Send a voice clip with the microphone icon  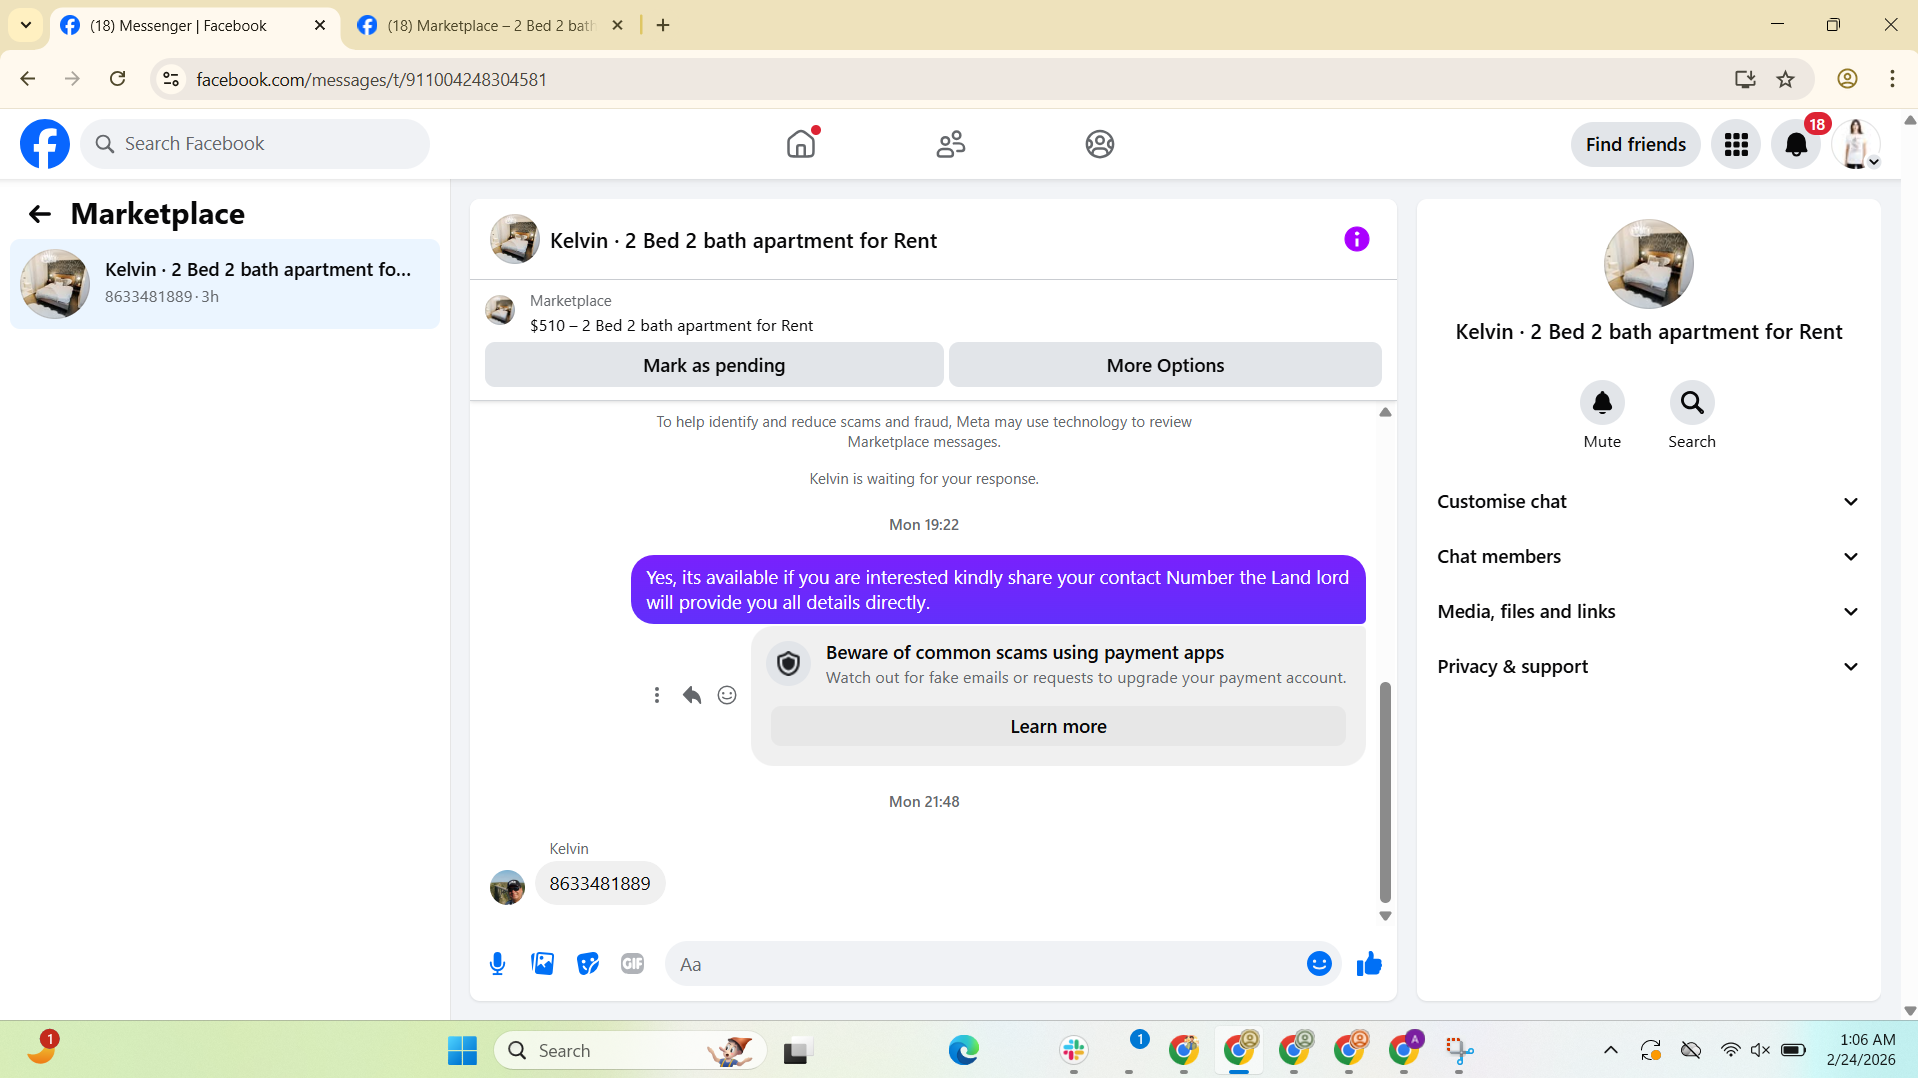pyautogui.click(x=497, y=964)
